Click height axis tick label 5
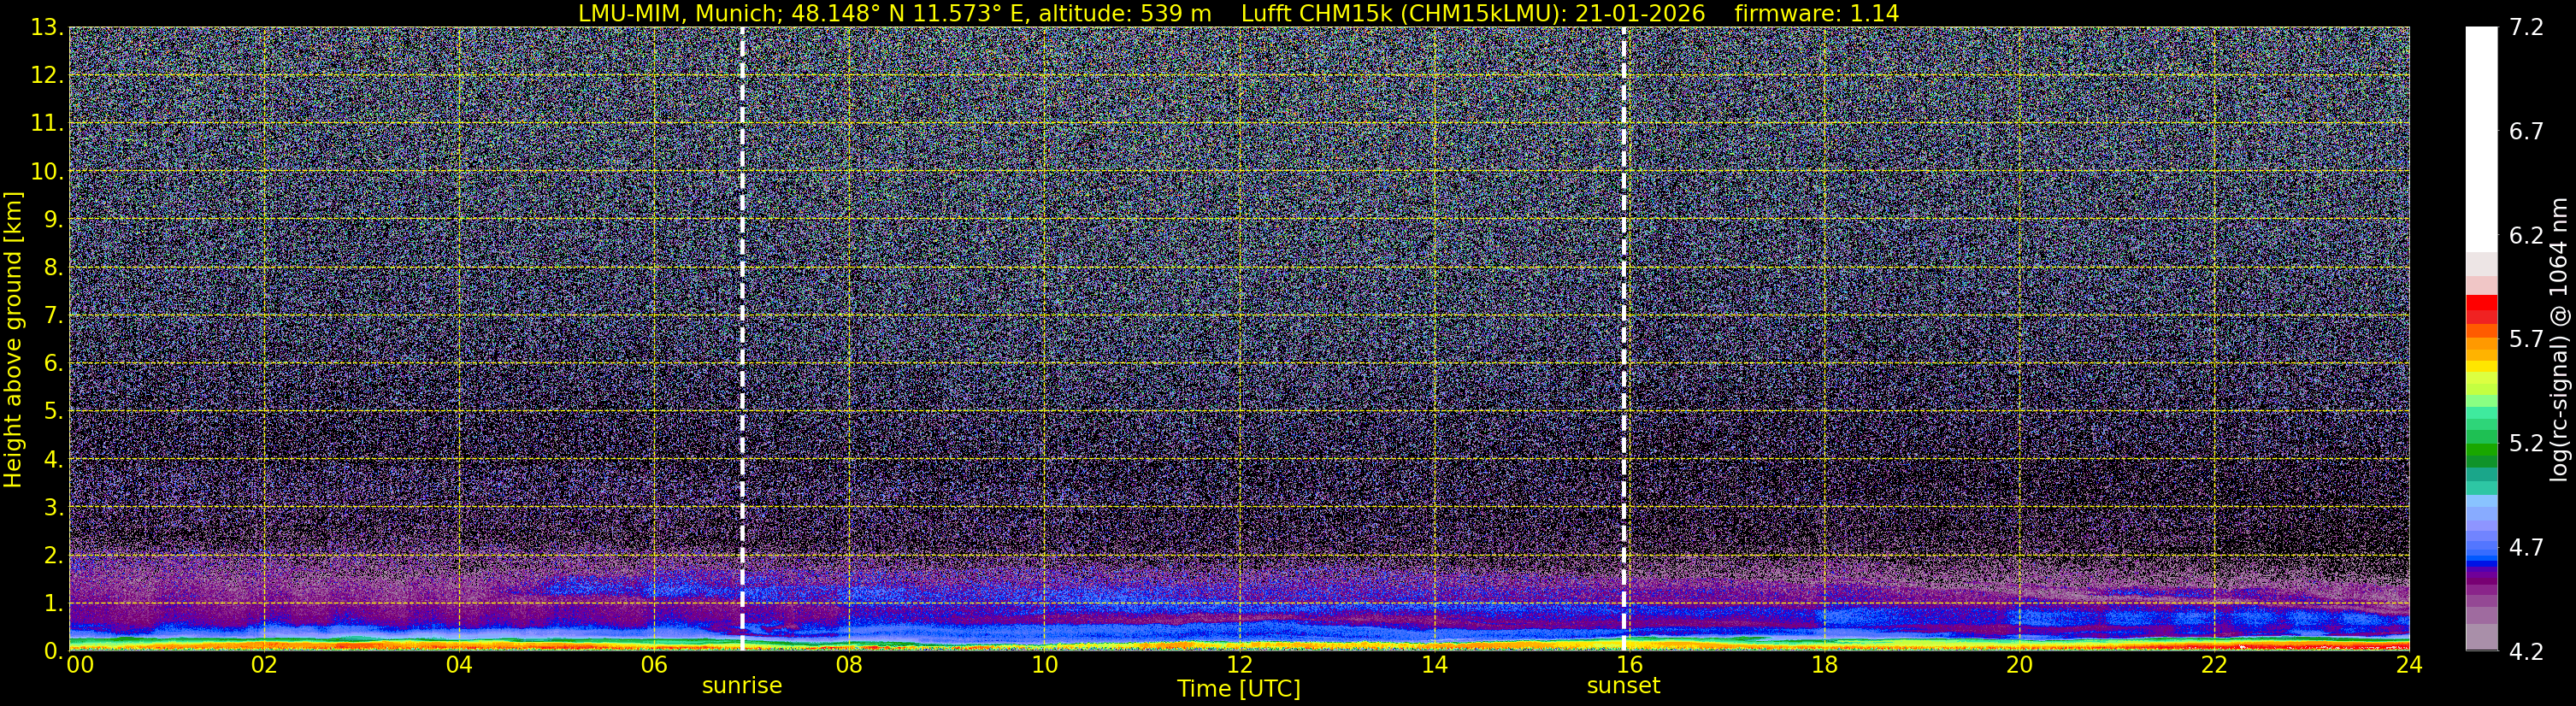 (x=52, y=412)
